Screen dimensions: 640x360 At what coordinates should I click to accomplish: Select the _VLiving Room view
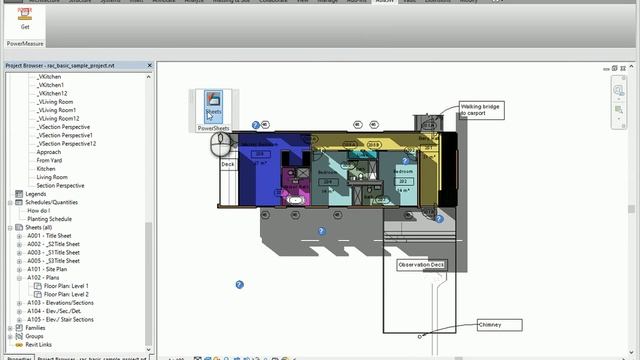55,102
